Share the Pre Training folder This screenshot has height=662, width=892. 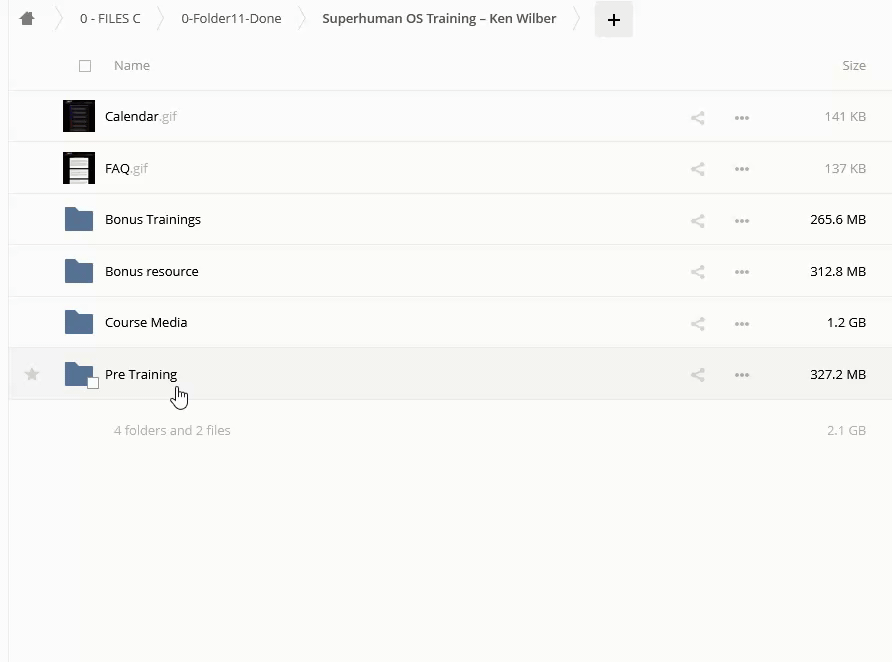point(698,375)
